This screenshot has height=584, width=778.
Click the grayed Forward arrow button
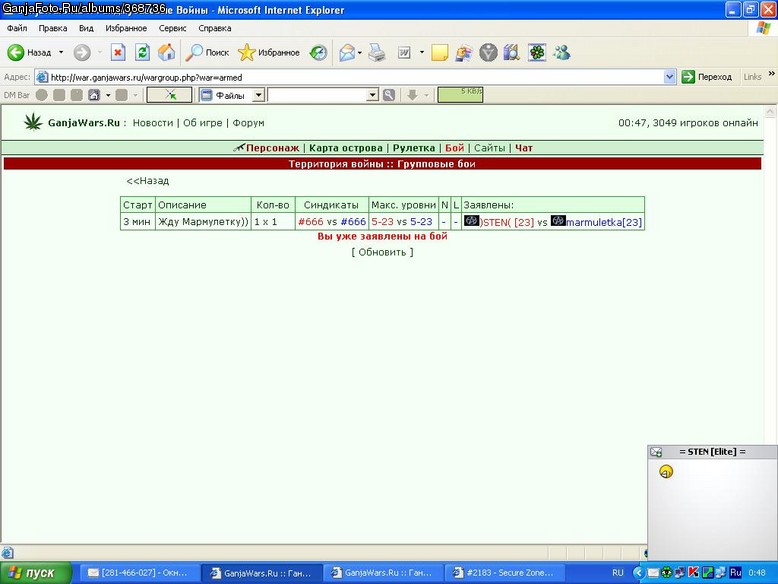tap(82, 52)
